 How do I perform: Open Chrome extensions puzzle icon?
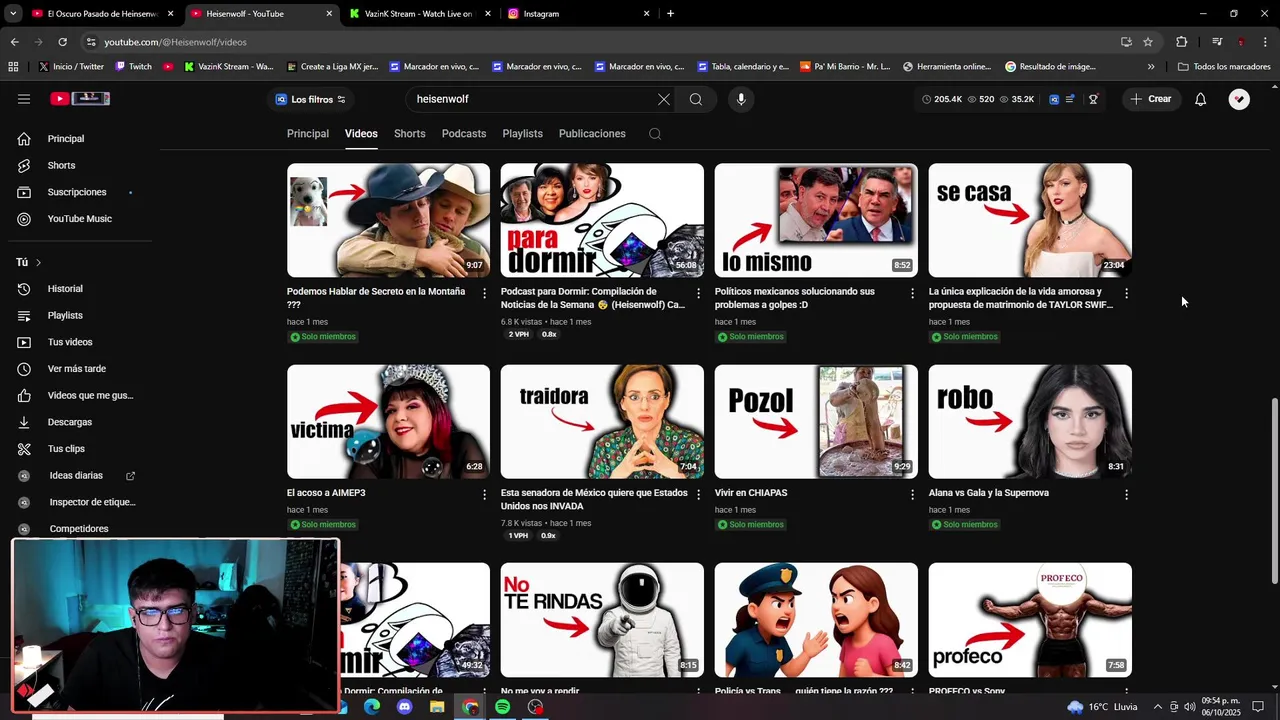pos(1181,42)
